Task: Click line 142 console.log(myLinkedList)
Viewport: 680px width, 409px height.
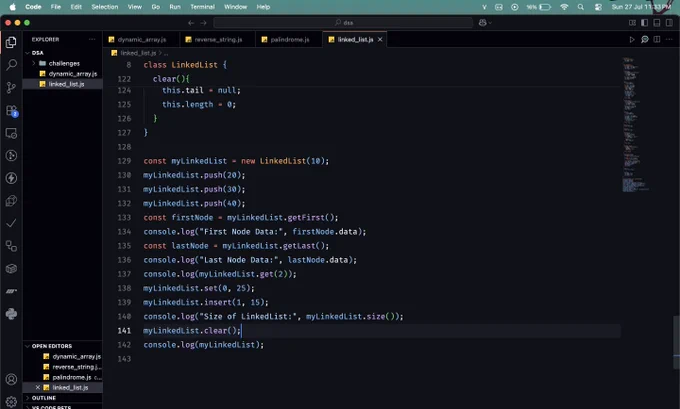Action: click(x=203, y=345)
